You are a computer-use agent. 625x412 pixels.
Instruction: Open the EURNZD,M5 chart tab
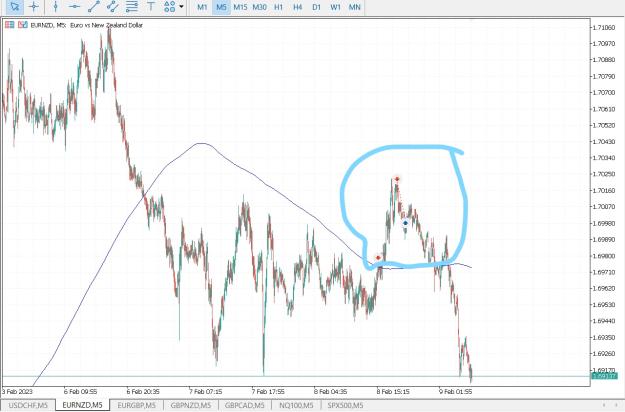pos(83,405)
